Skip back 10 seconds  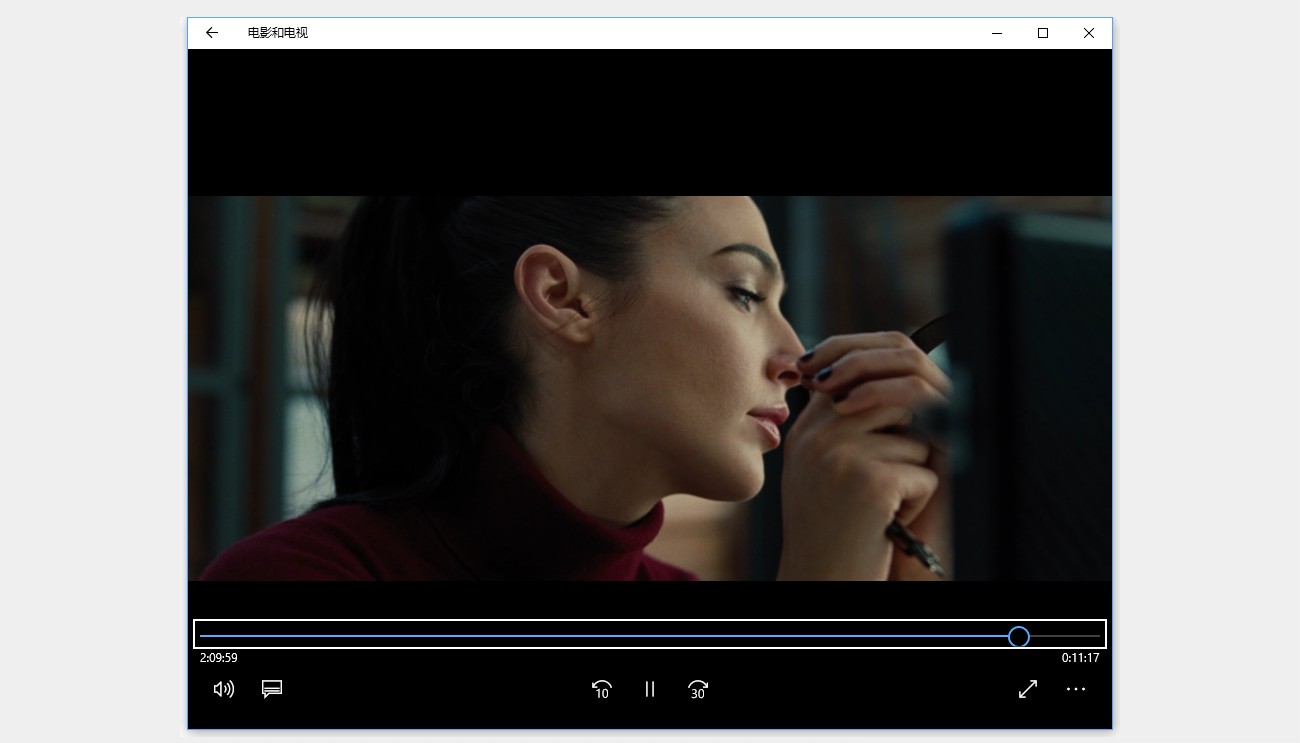tap(602, 689)
